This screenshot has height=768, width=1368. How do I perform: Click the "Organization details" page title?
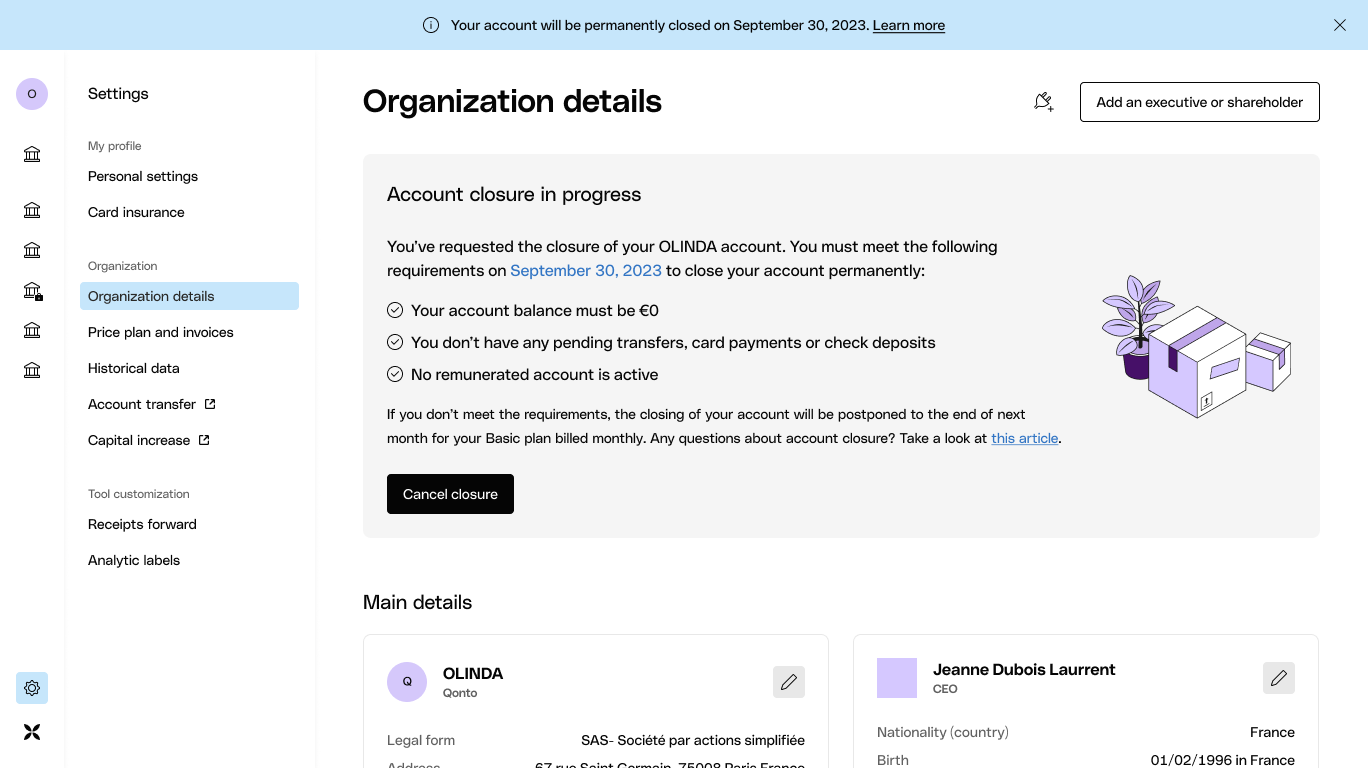pos(512,101)
